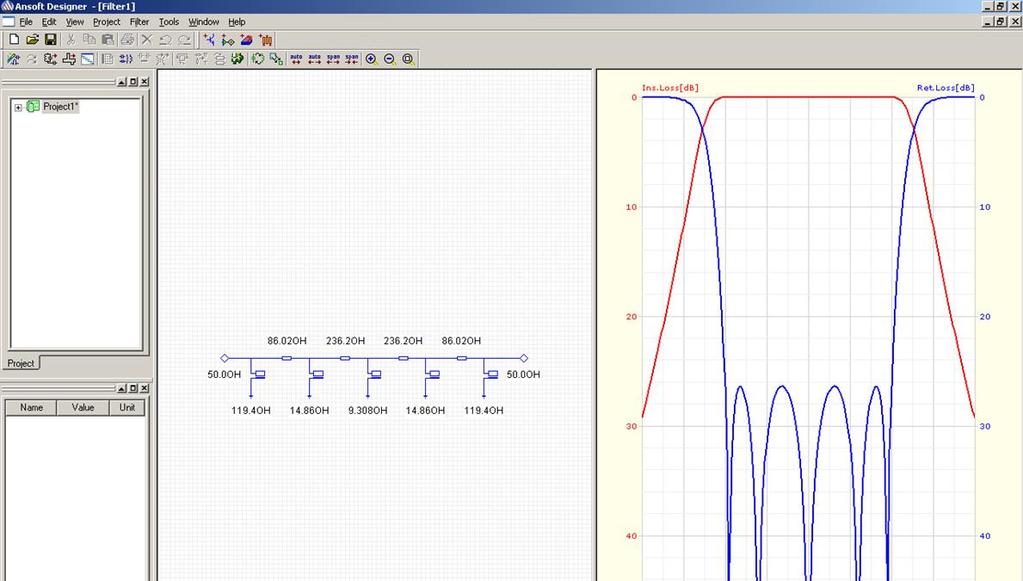Click the insert circuit design icon with blue branches
Screen dimensions: 1023x581
(209, 40)
